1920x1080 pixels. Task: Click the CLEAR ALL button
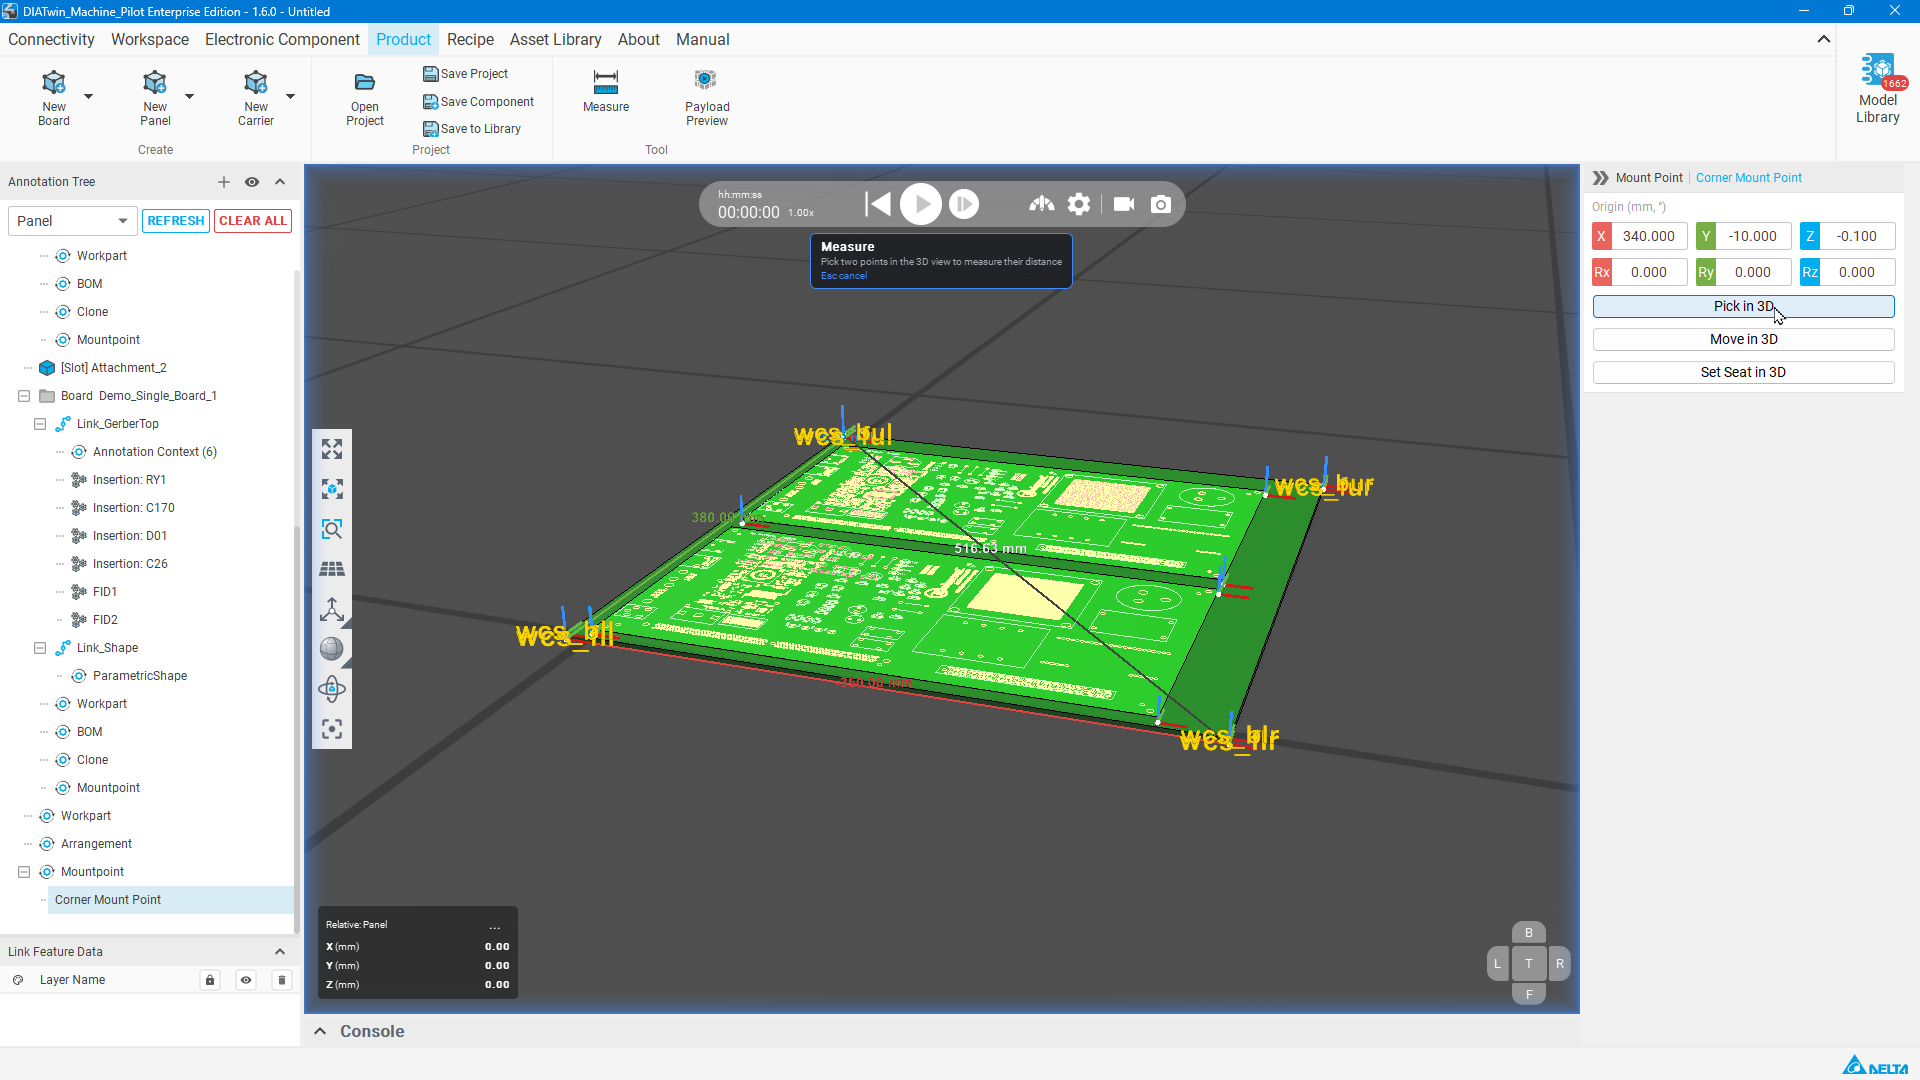point(253,221)
